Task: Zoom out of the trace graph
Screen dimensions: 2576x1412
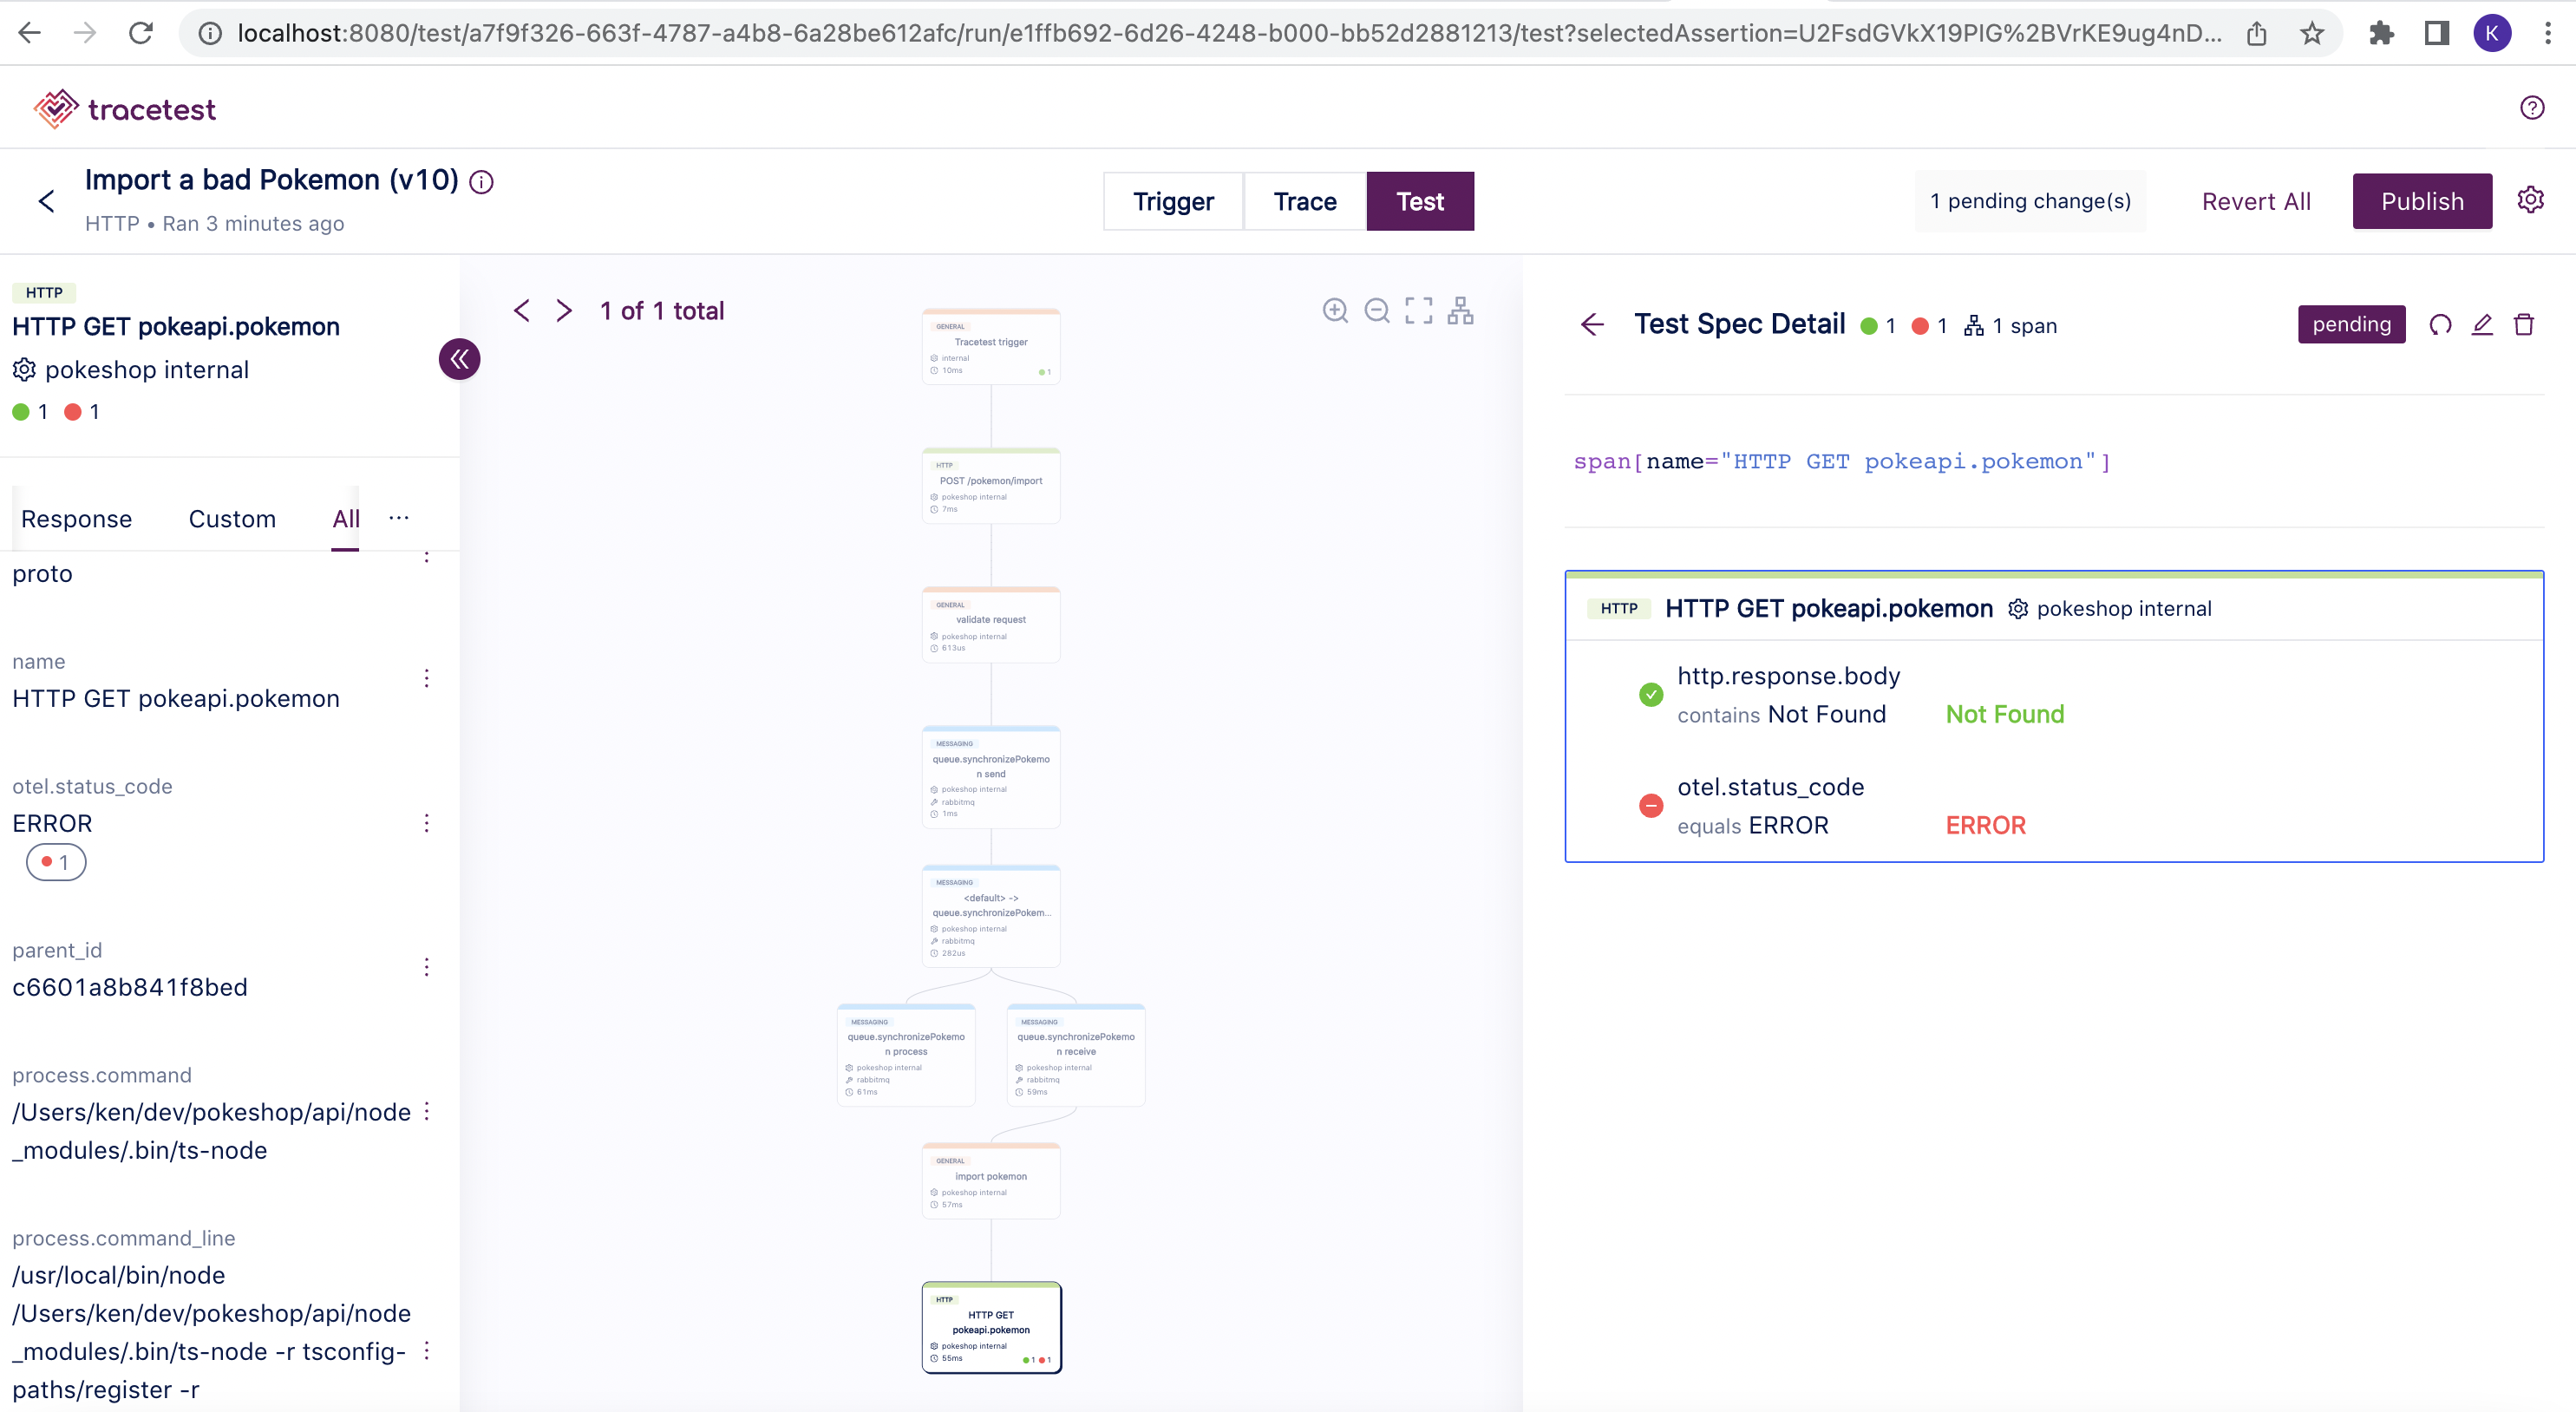Action: pyautogui.click(x=1377, y=310)
